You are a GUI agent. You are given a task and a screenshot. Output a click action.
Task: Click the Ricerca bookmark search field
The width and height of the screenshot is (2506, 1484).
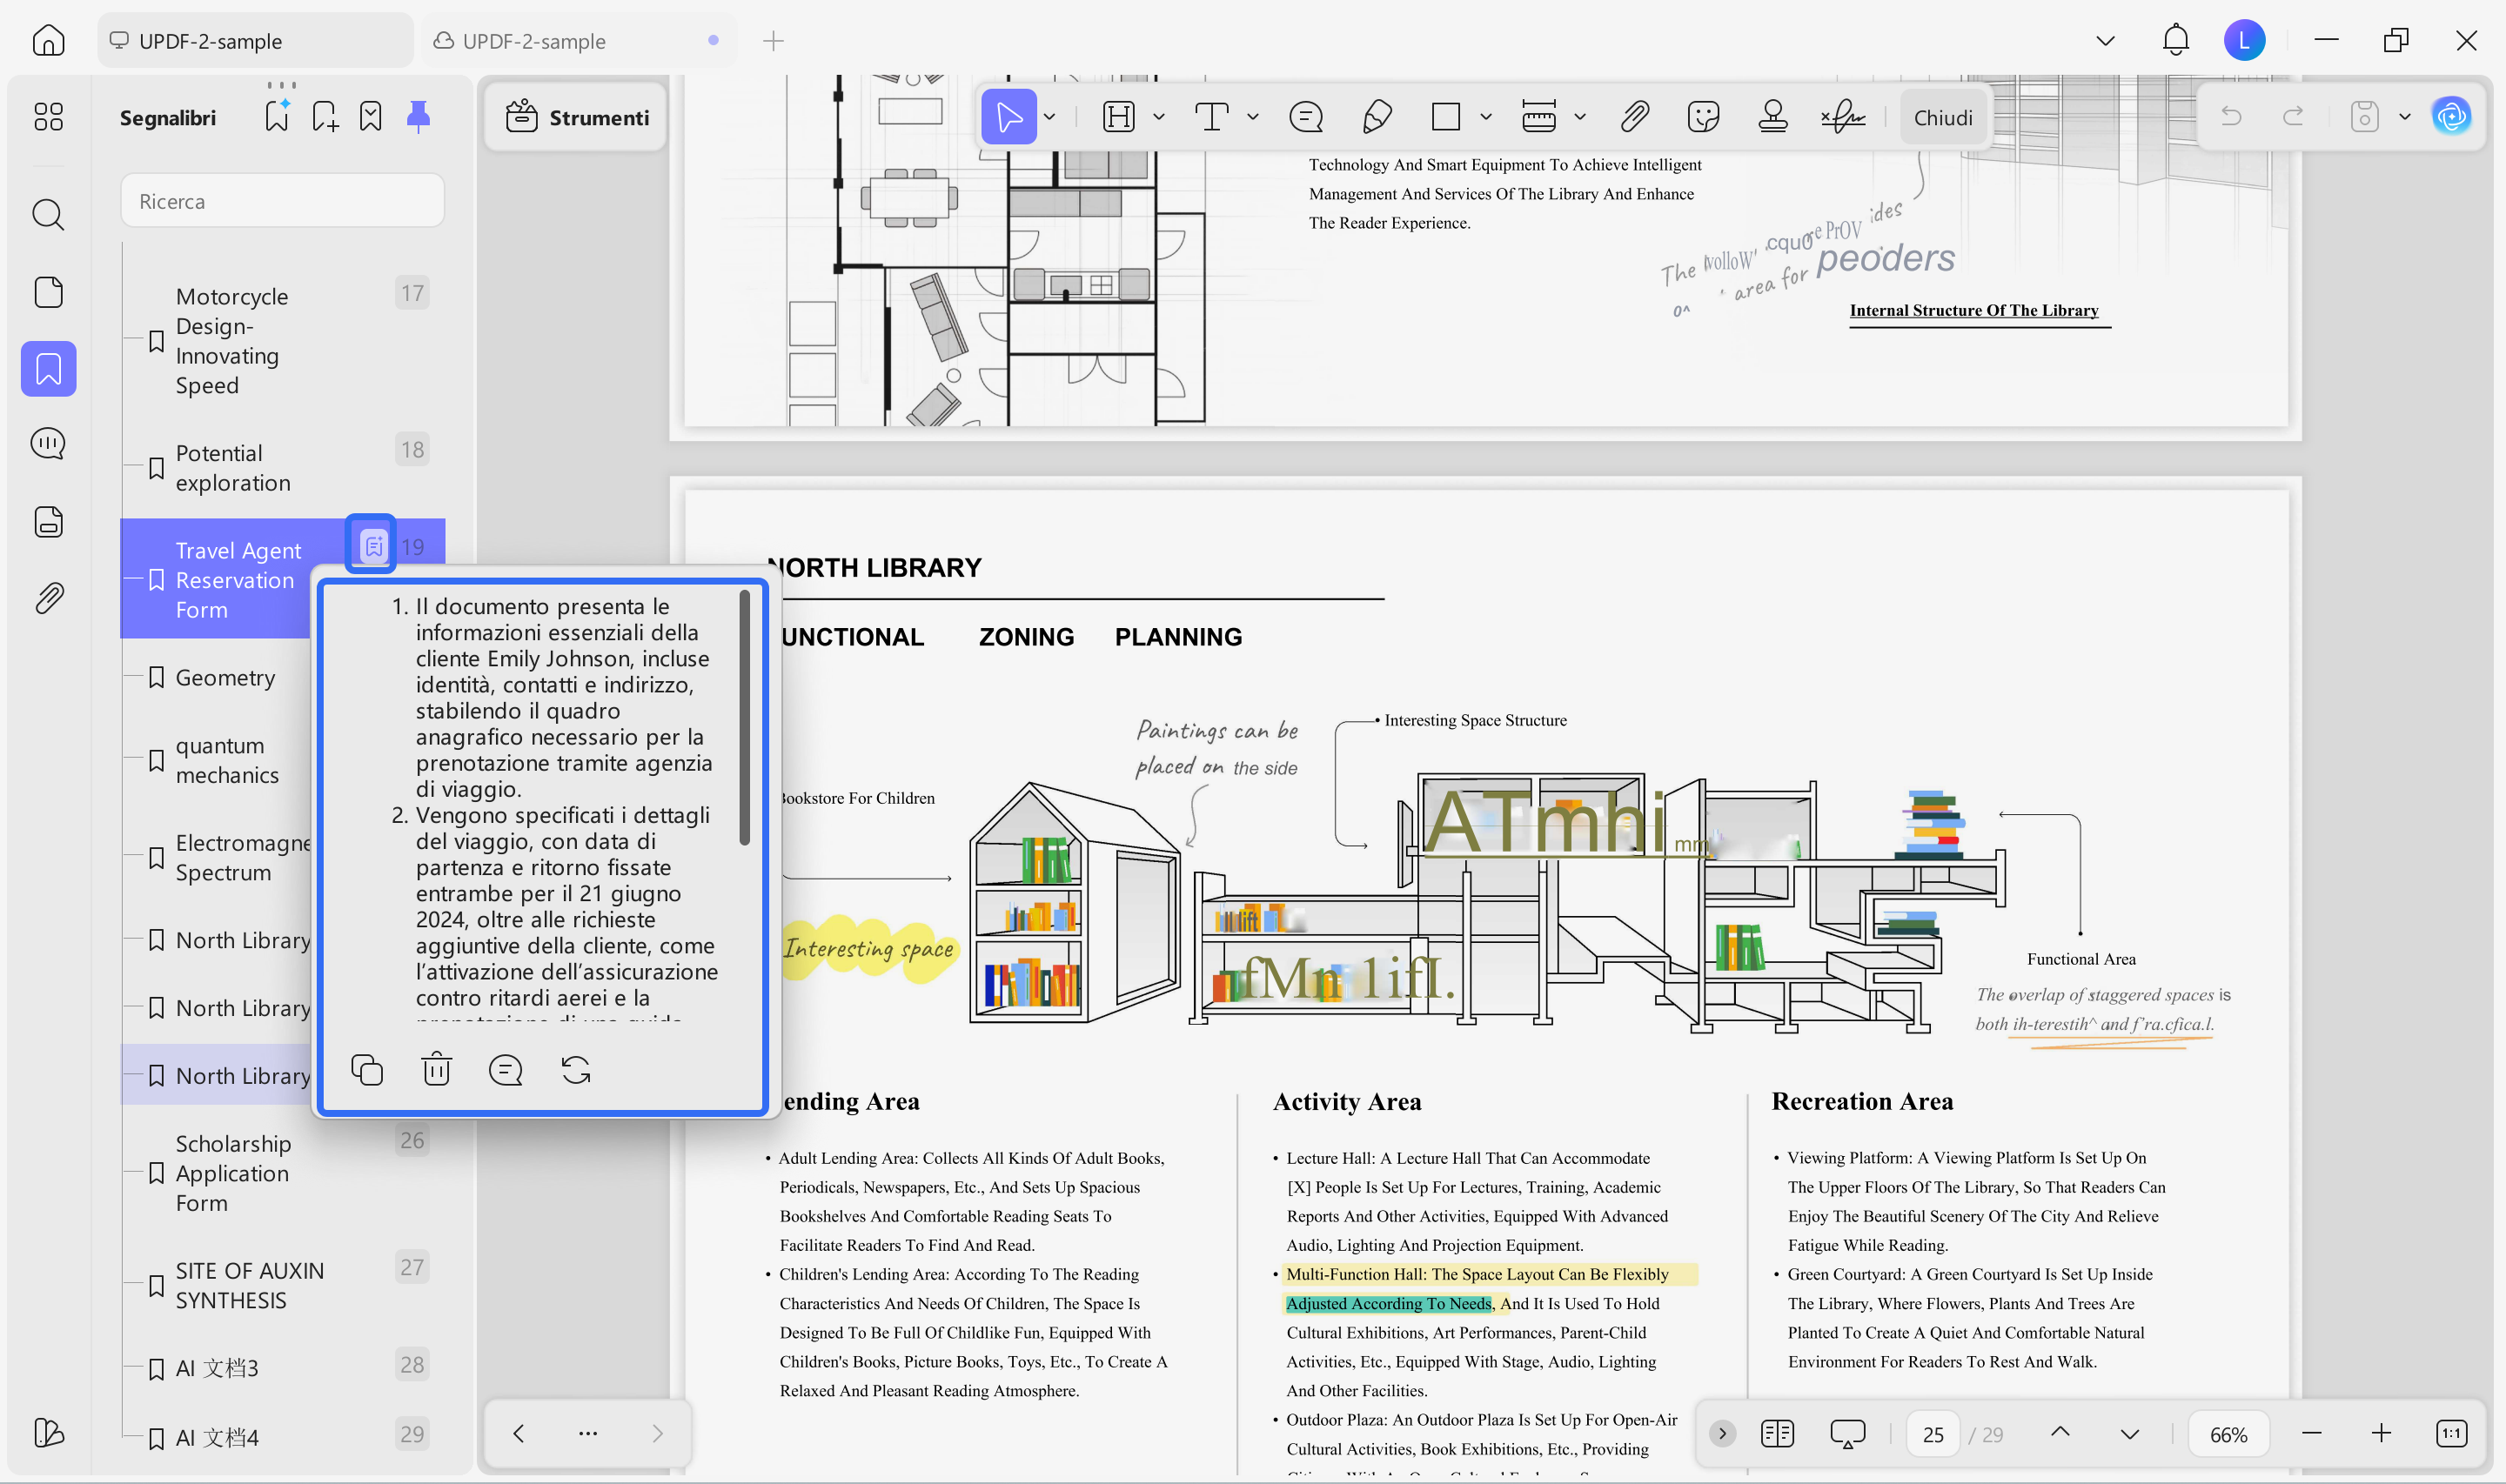click(282, 201)
